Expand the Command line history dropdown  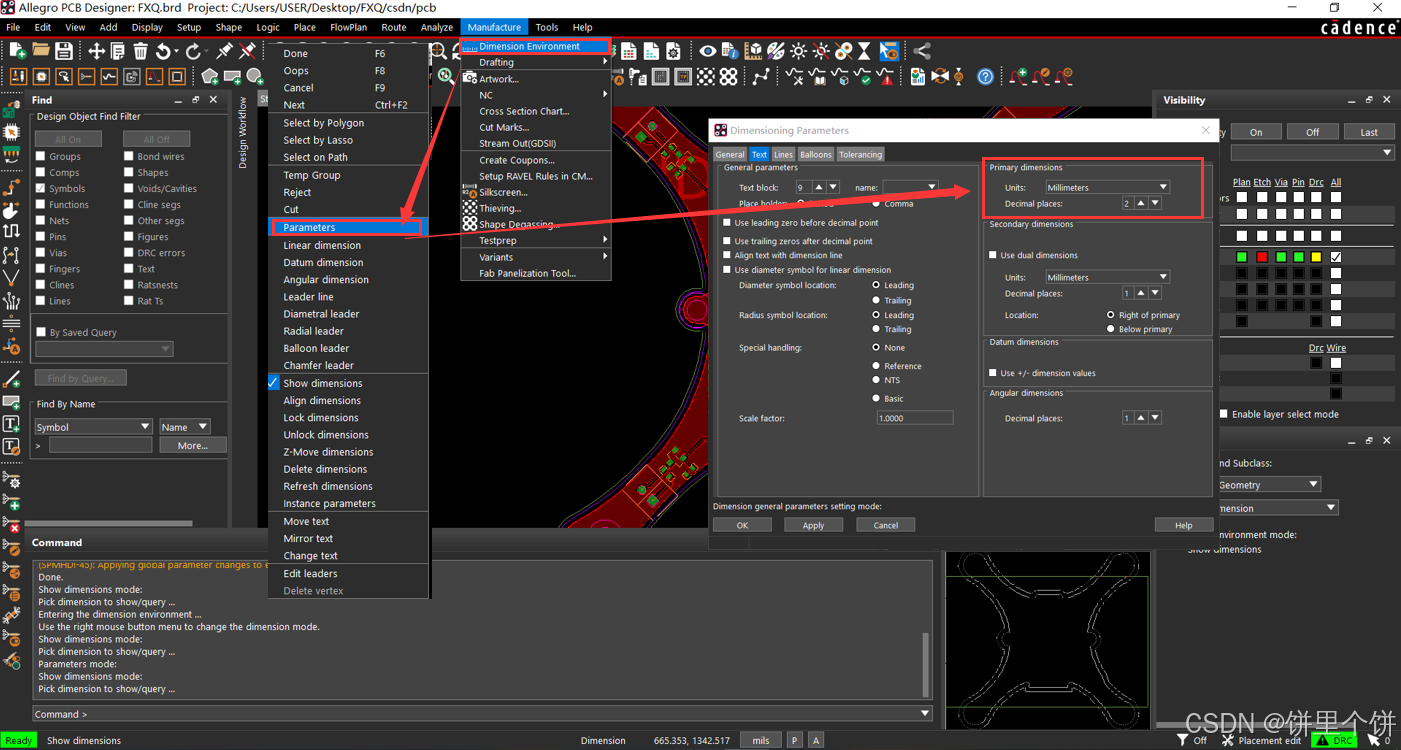(925, 714)
